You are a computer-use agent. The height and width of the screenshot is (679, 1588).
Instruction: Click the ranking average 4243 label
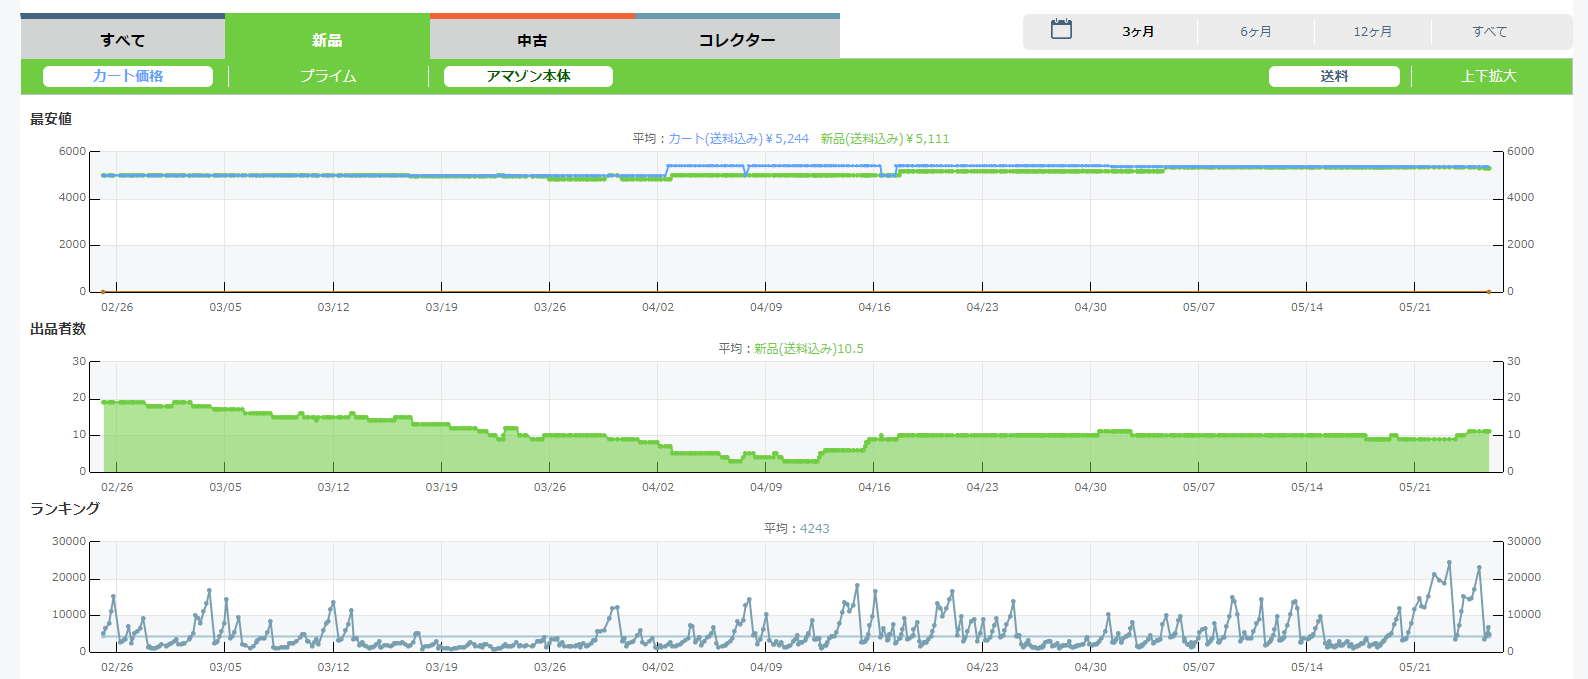point(814,529)
